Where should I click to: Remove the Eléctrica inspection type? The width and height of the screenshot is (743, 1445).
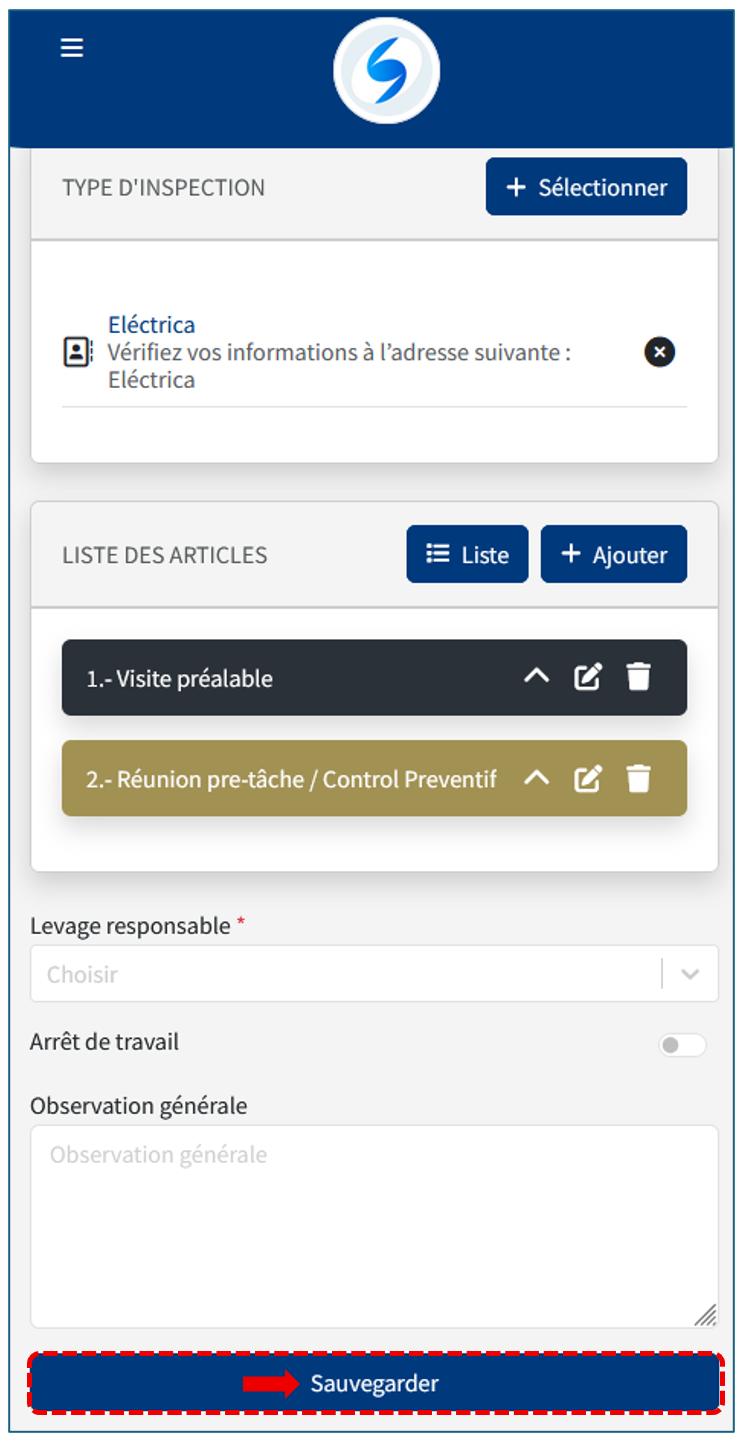[659, 352]
